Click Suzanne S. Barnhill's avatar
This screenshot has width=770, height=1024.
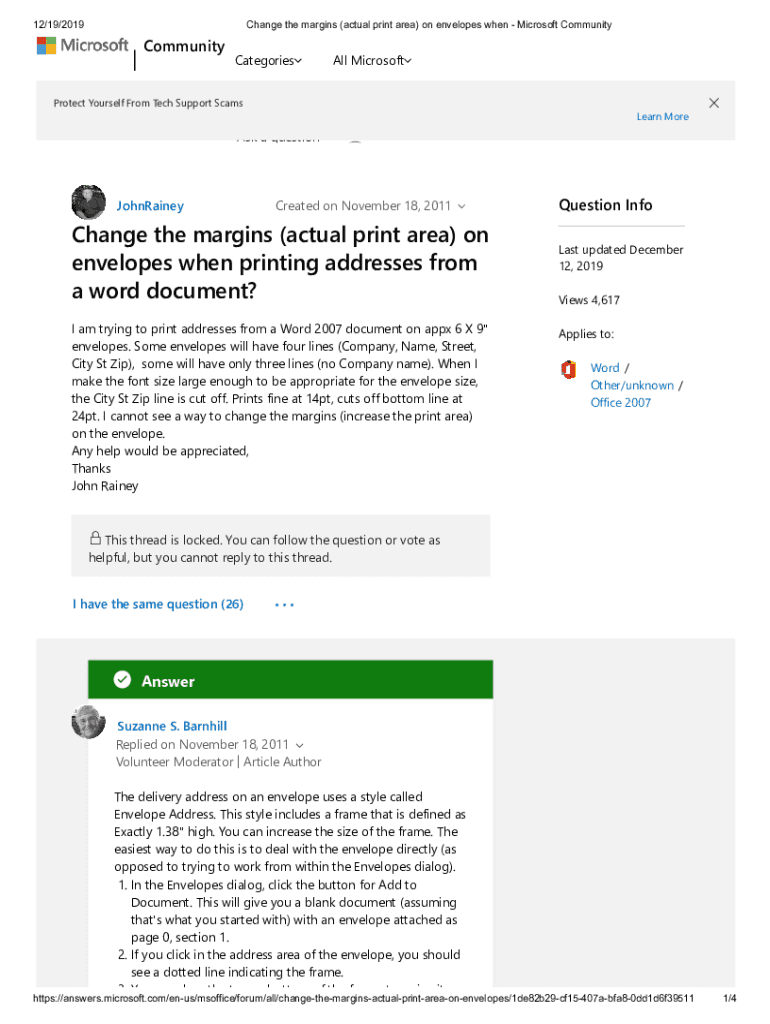tap(88, 722)
